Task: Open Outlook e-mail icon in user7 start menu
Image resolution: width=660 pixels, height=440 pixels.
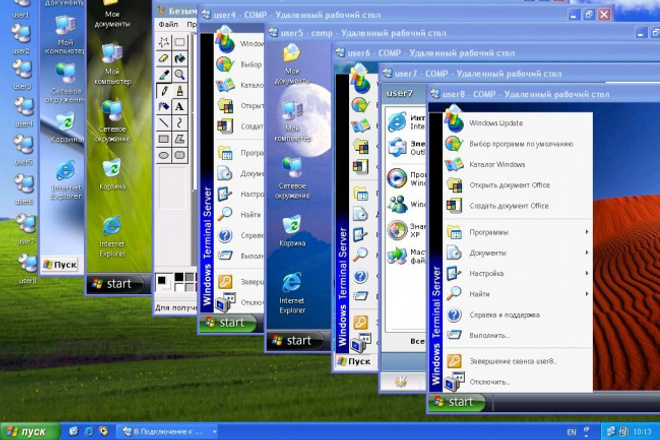Action: [x=397, y=147]
